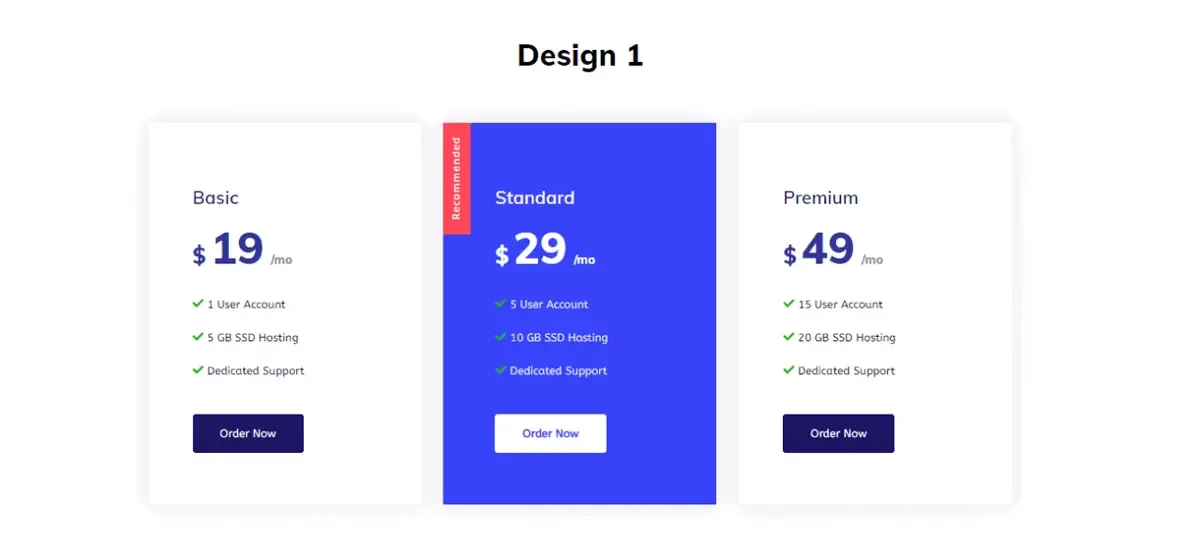The image size is (1200, 560).
Task: Order the Basic plan with Order Now
Action: (248, 433)
